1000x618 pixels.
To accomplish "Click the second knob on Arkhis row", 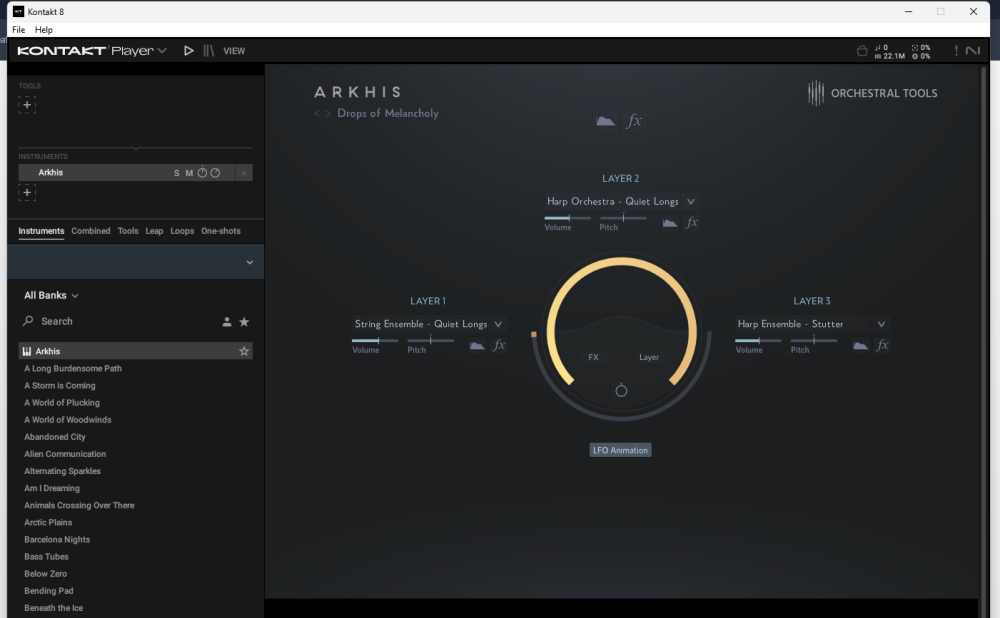I will click(x=216, y=173).
